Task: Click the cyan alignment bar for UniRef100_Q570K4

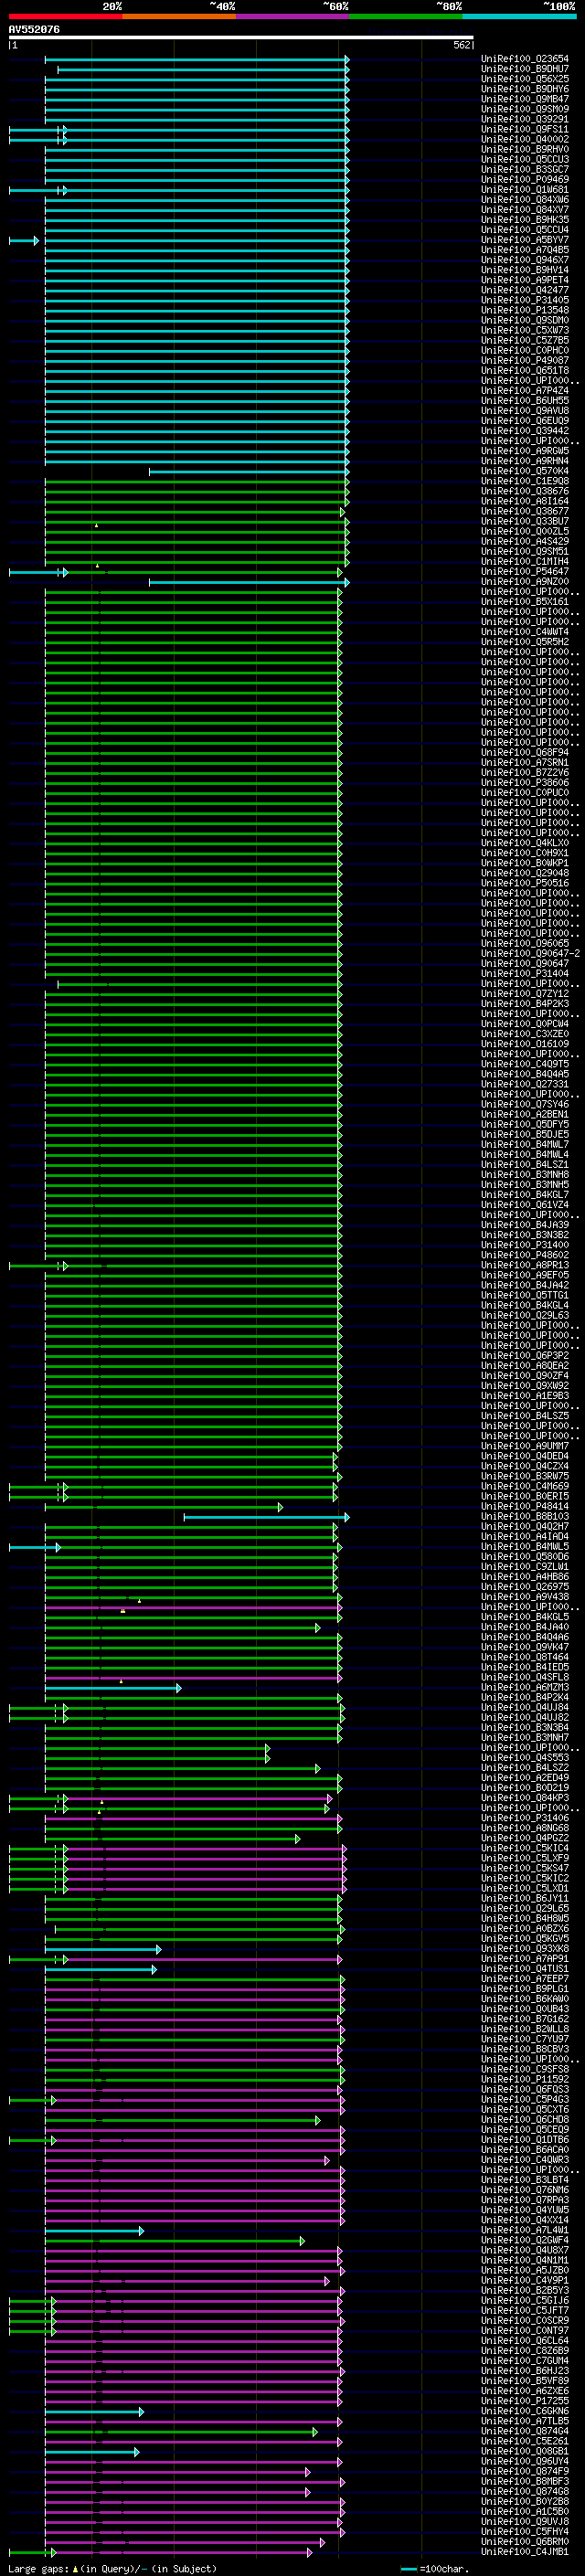Action: point(249,472)
